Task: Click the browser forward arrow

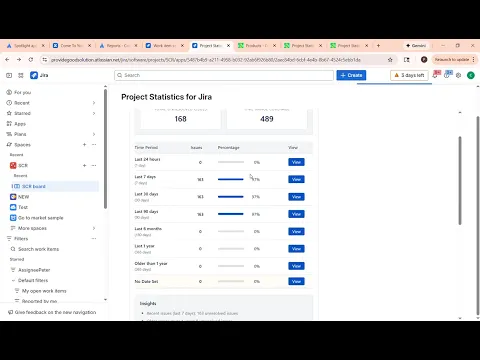Action: point(19,60)
